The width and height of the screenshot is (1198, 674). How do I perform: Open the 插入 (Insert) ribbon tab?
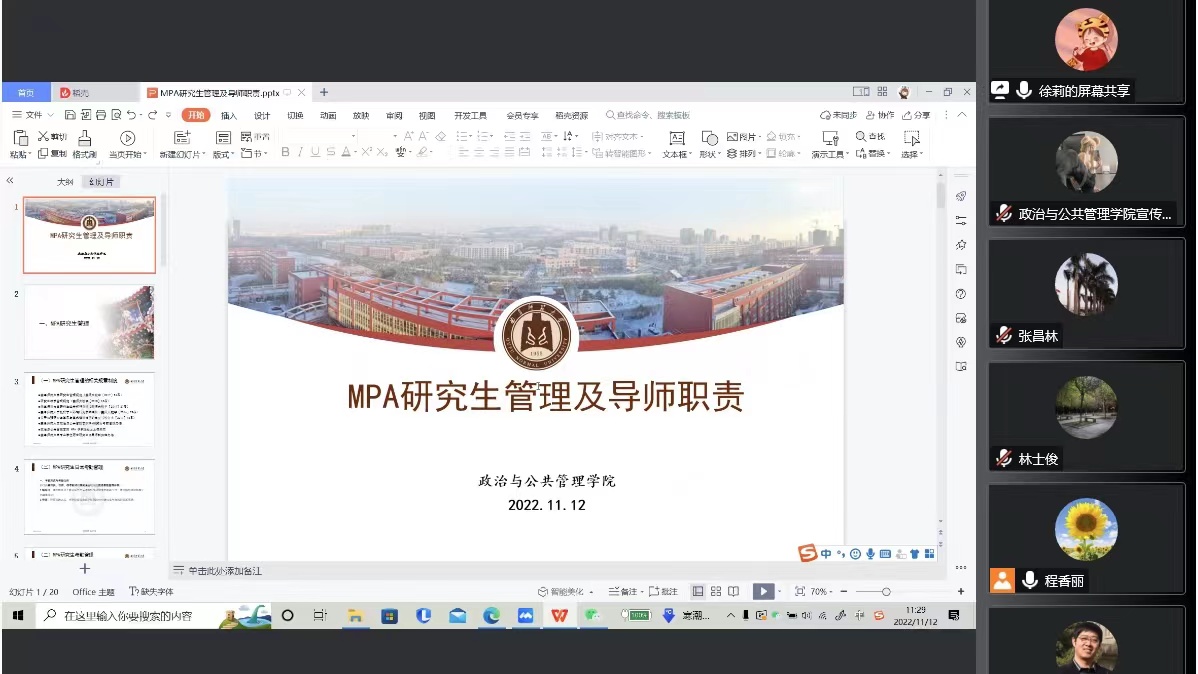click(x=229, y=115)
